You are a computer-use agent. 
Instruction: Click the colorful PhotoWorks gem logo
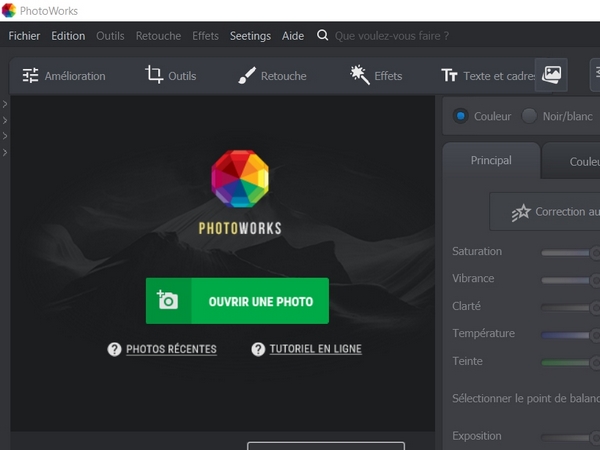[x=240, y=179]
